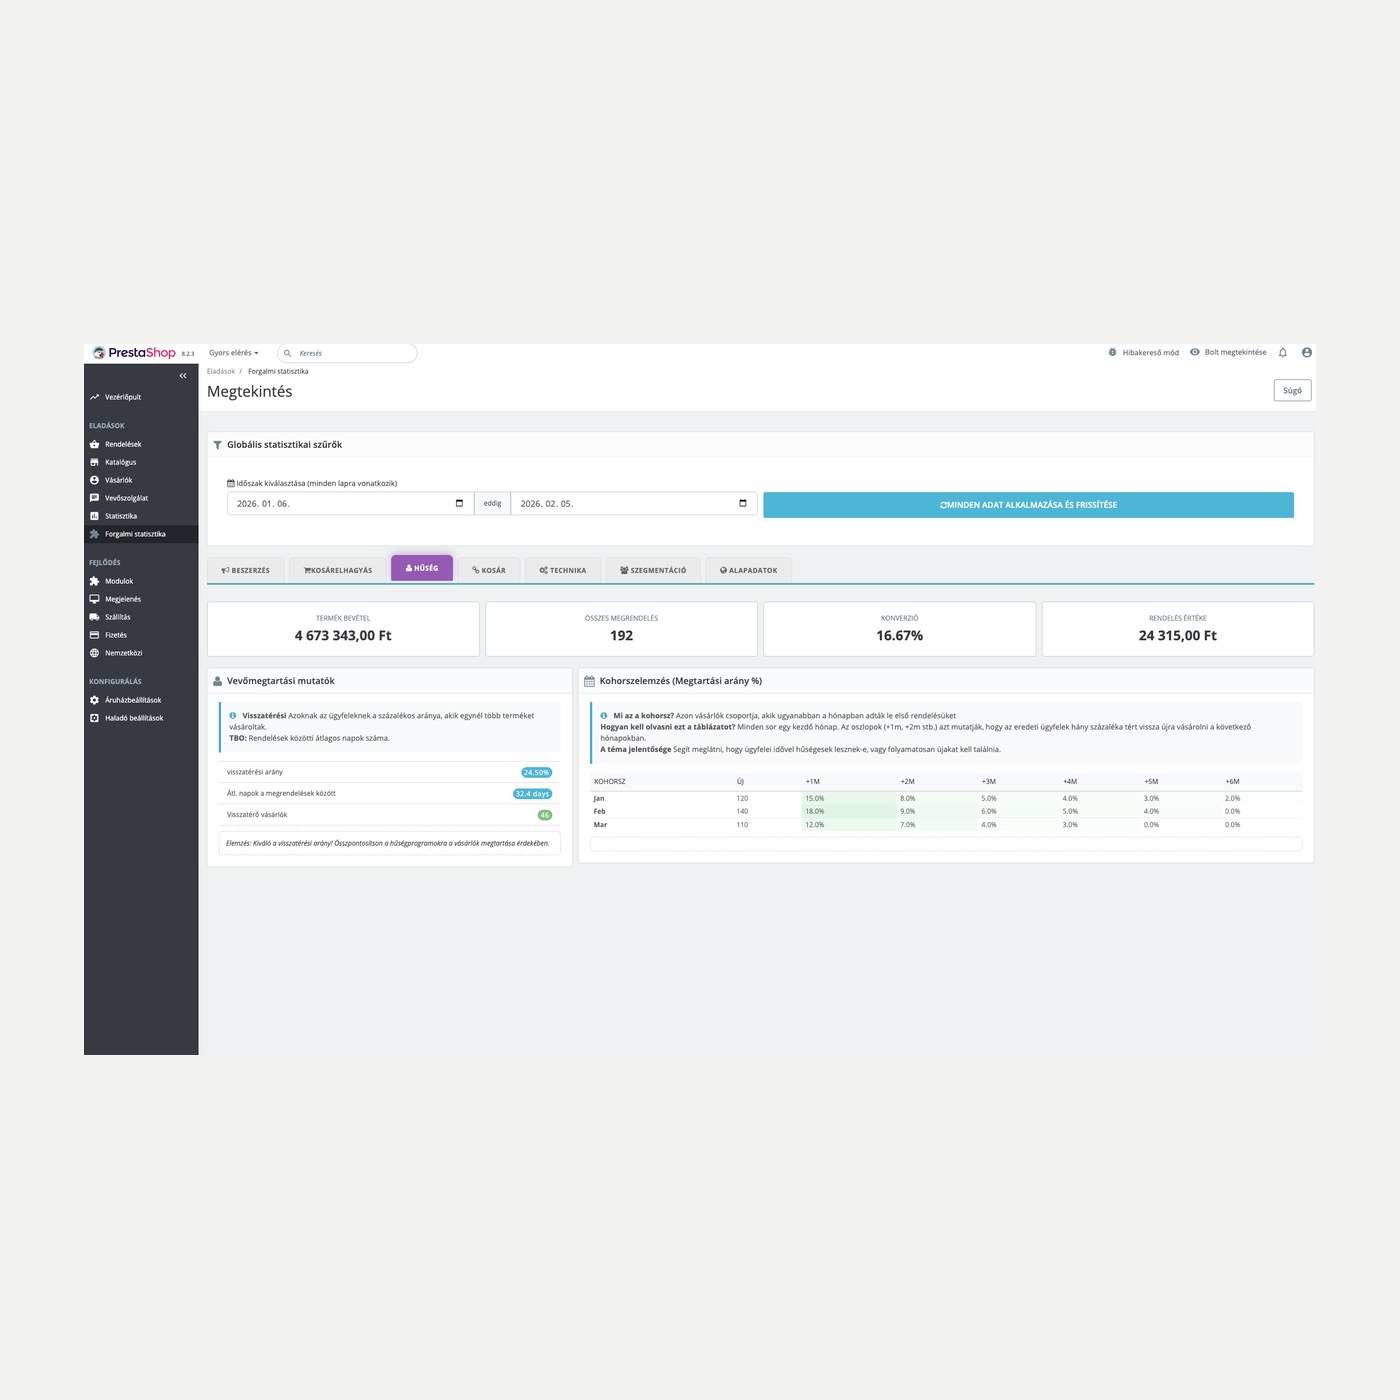Follow the Eladások breadcrumb link
Viewport: 1400px width, 1400px height.
[221, 371]
